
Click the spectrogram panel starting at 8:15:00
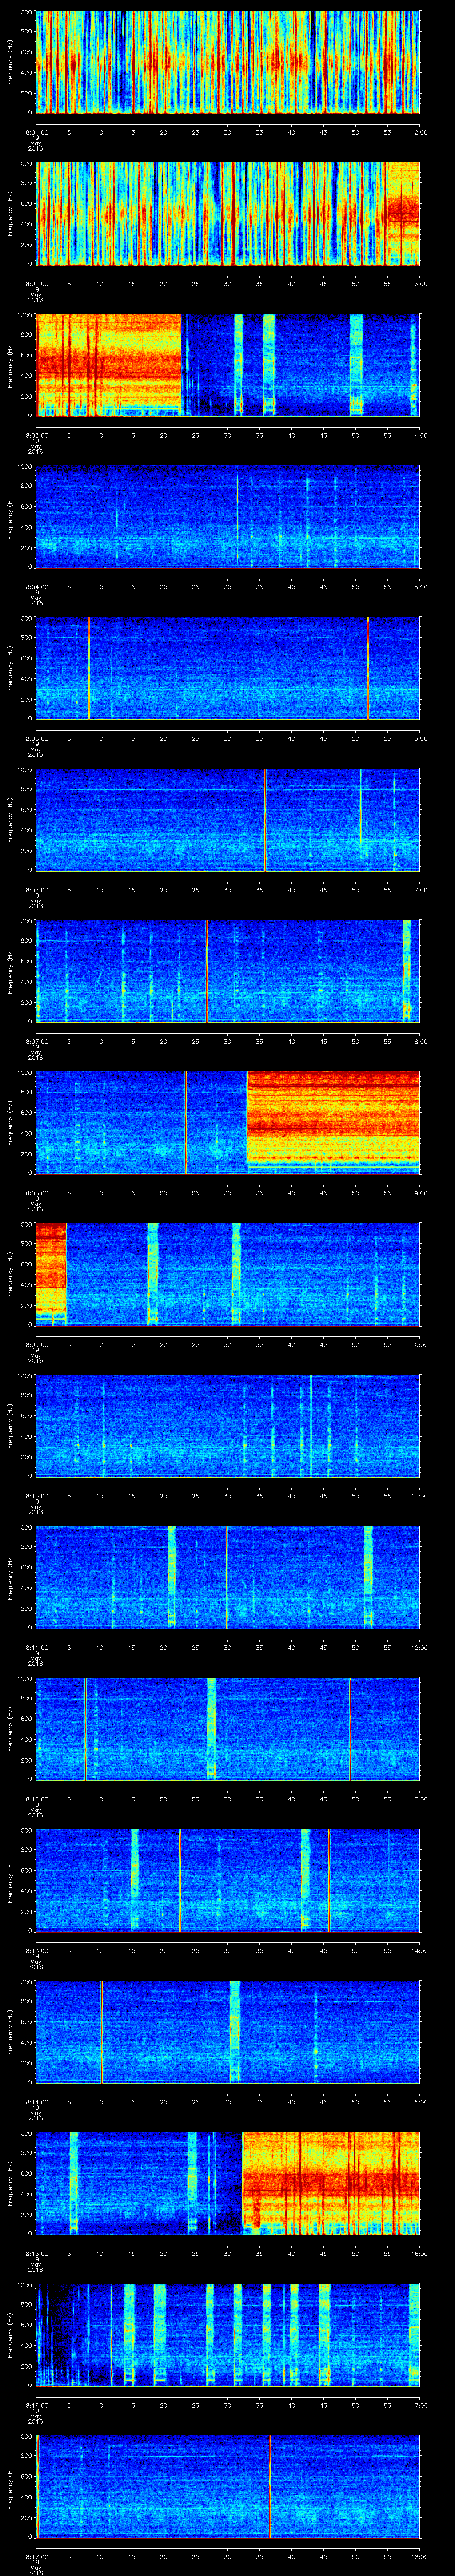[x=228, y=2183]
